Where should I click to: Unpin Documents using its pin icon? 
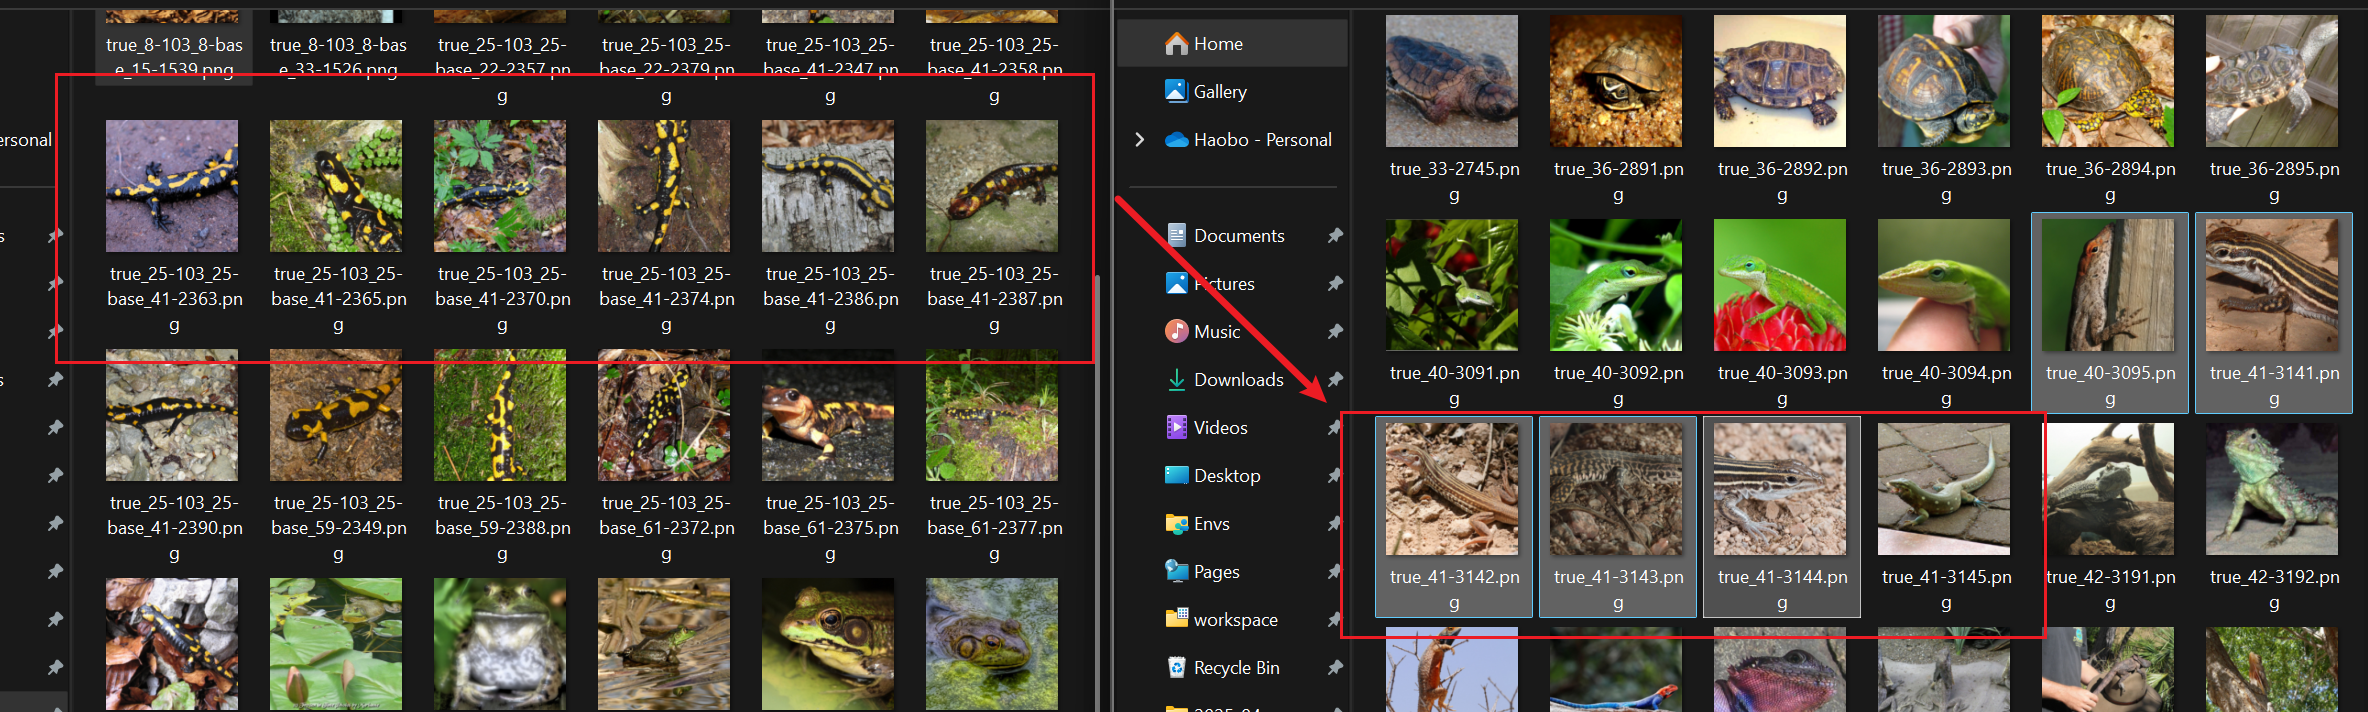(x=1334, y=236)
